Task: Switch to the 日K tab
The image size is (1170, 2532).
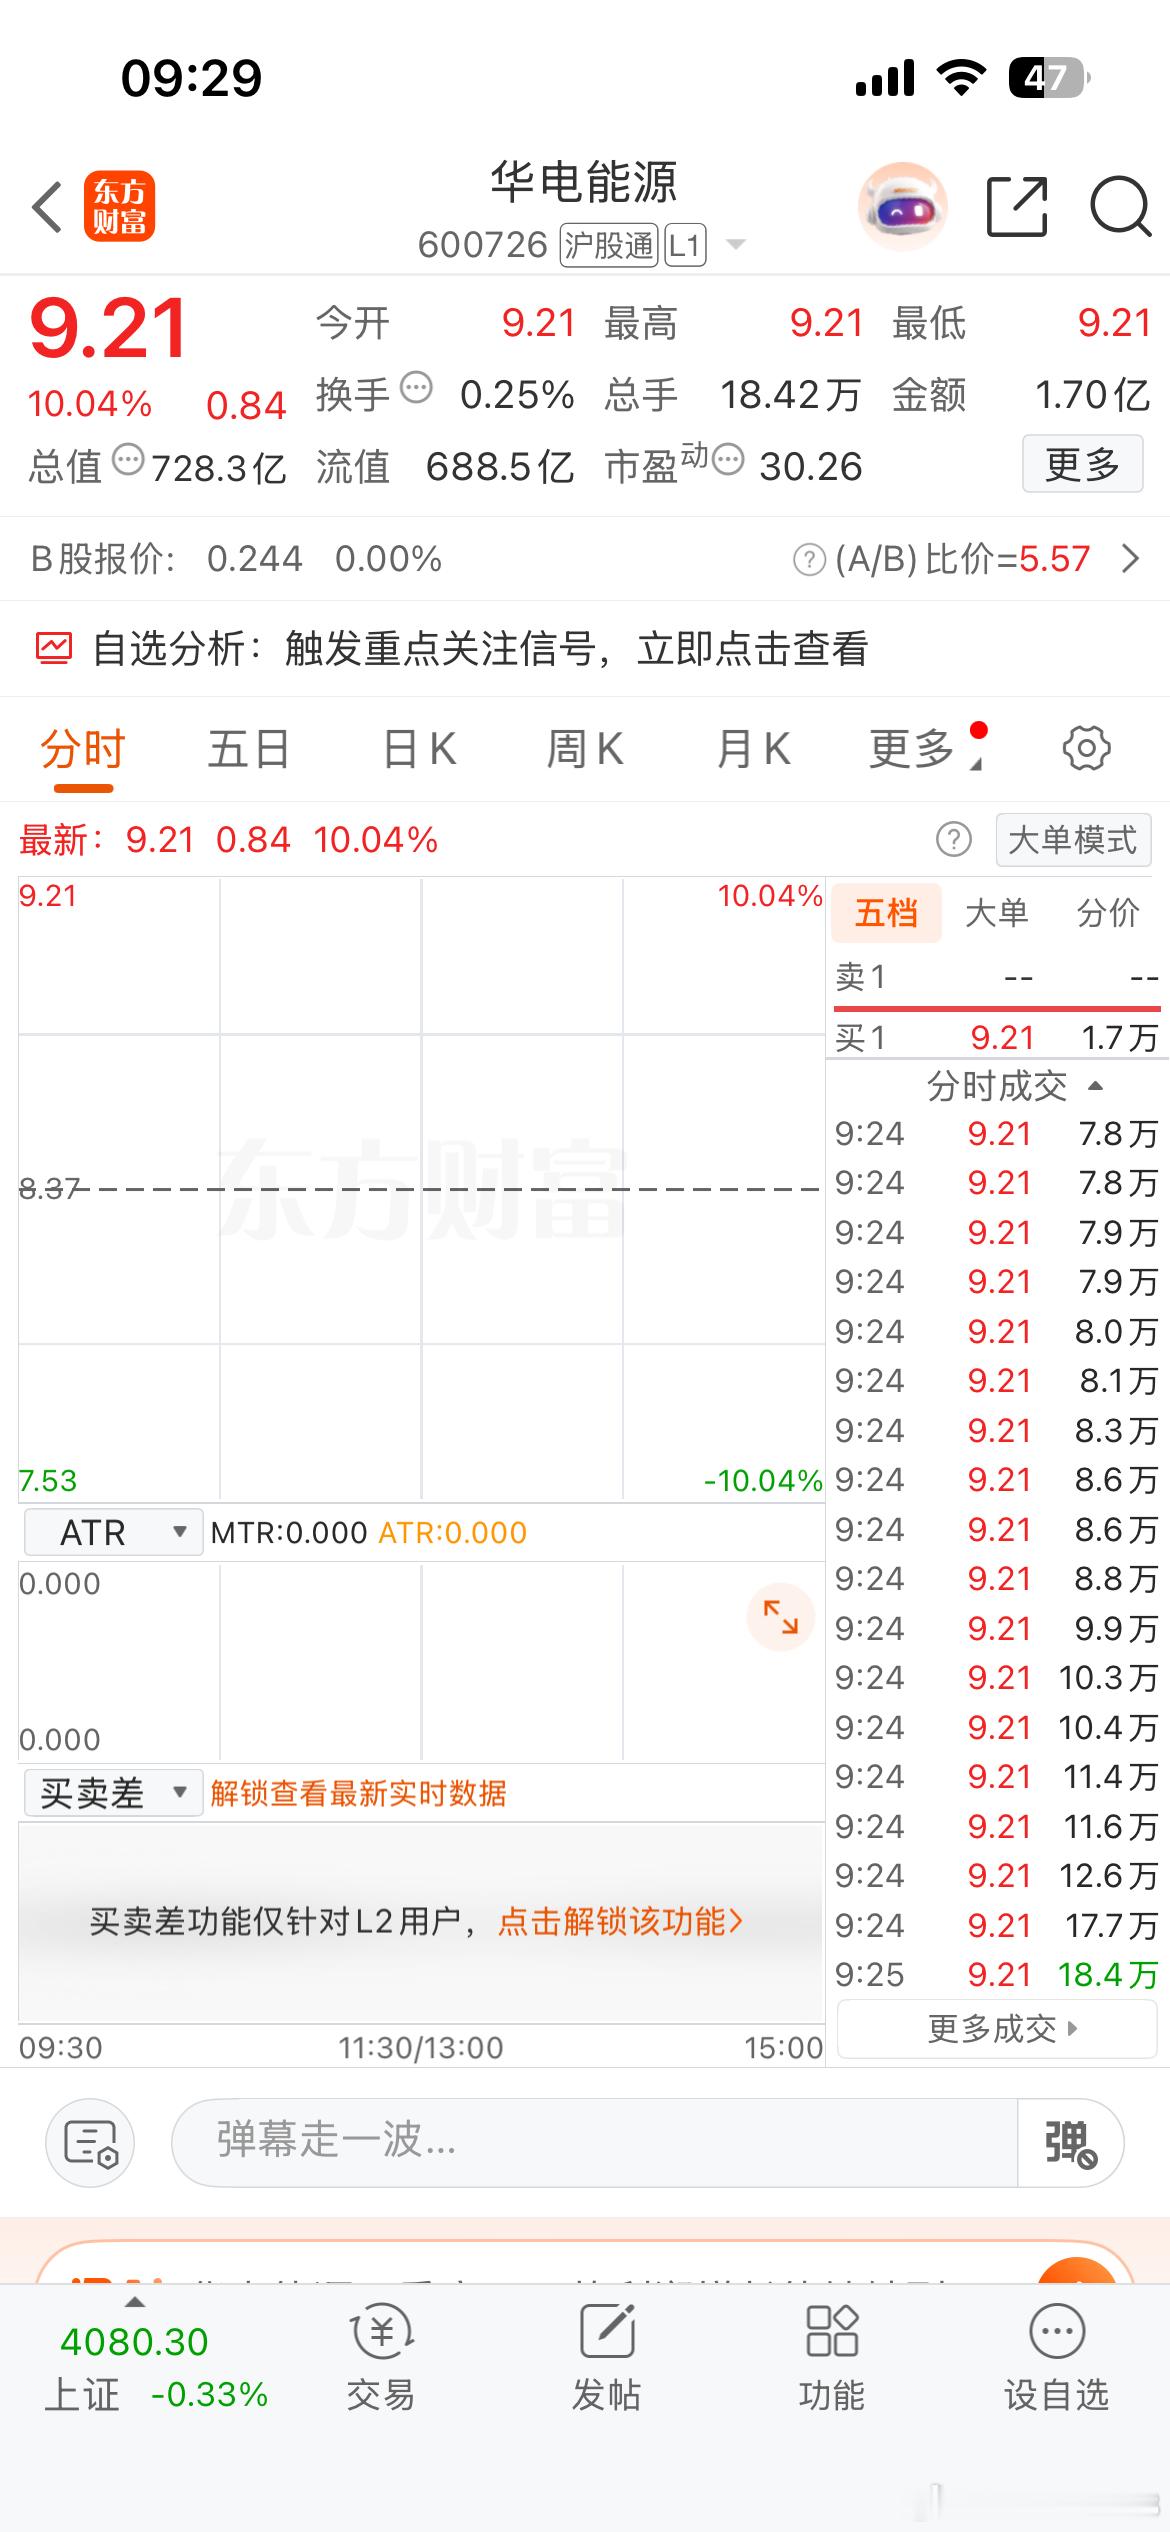Action: 420,749
